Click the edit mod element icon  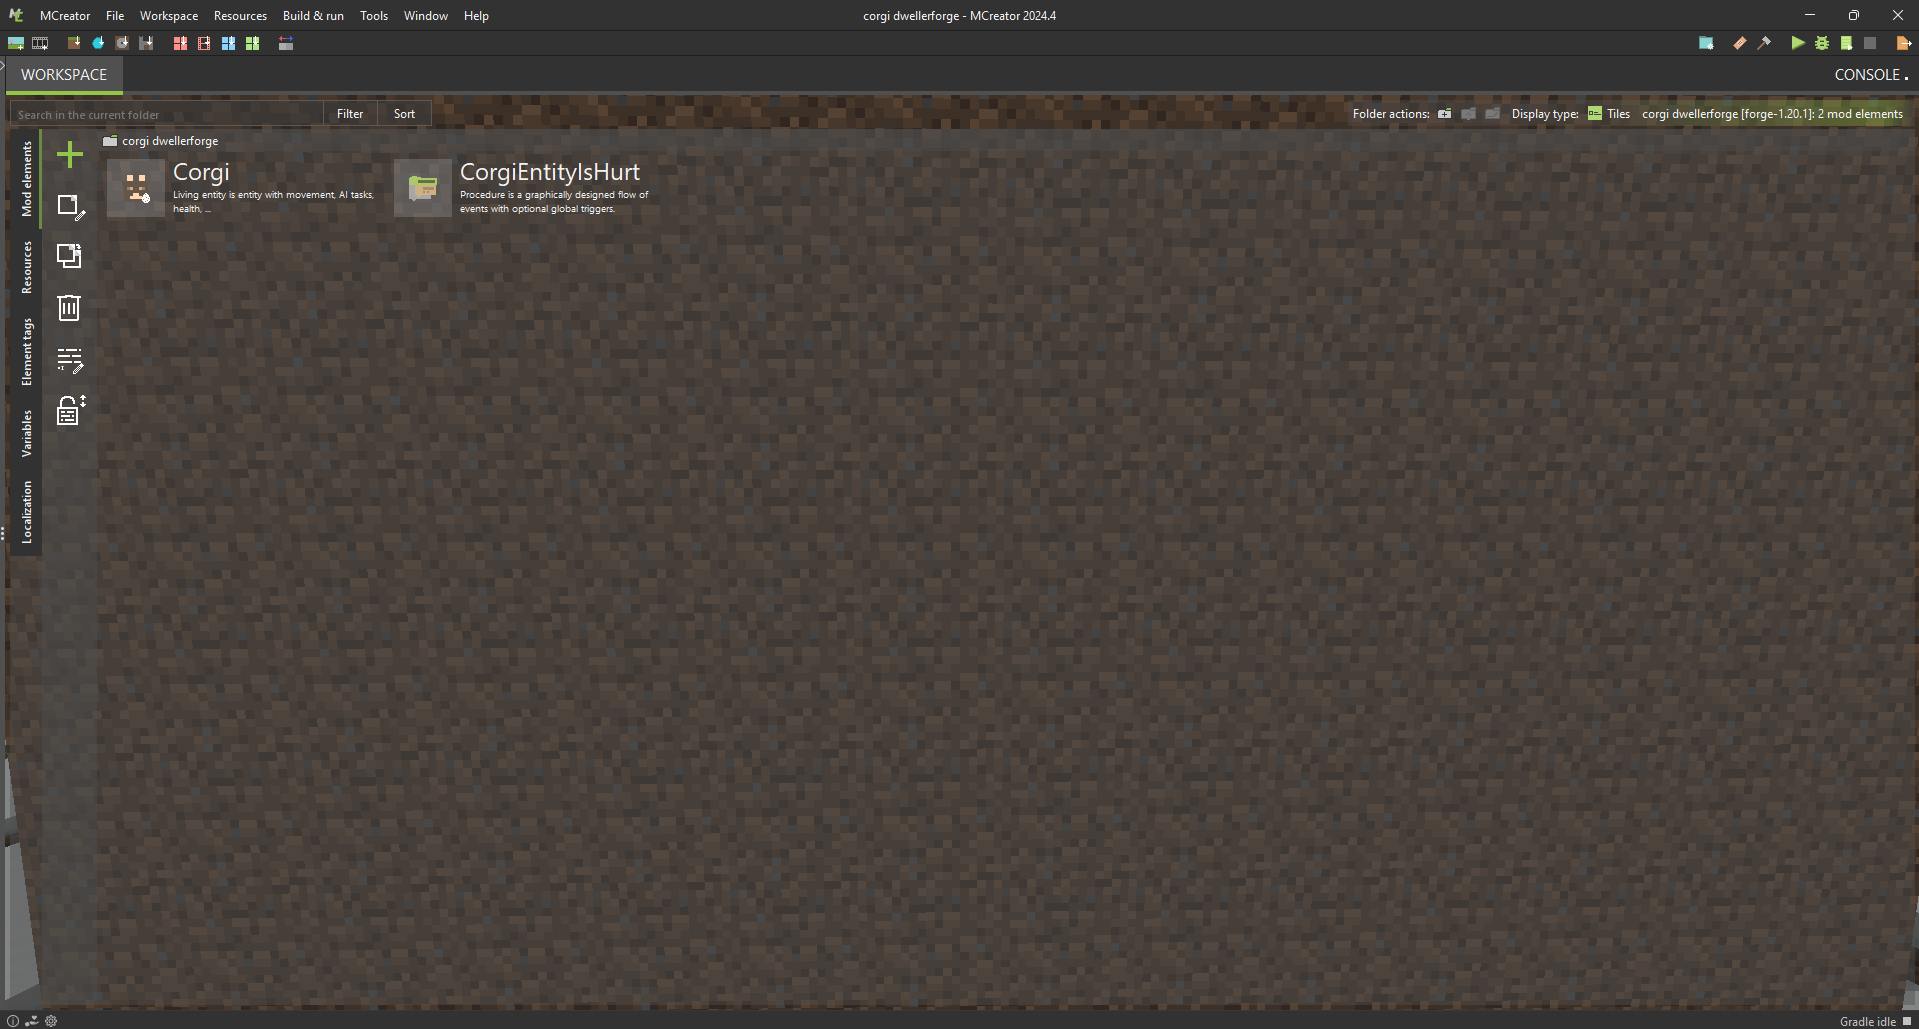click(70, 206)
